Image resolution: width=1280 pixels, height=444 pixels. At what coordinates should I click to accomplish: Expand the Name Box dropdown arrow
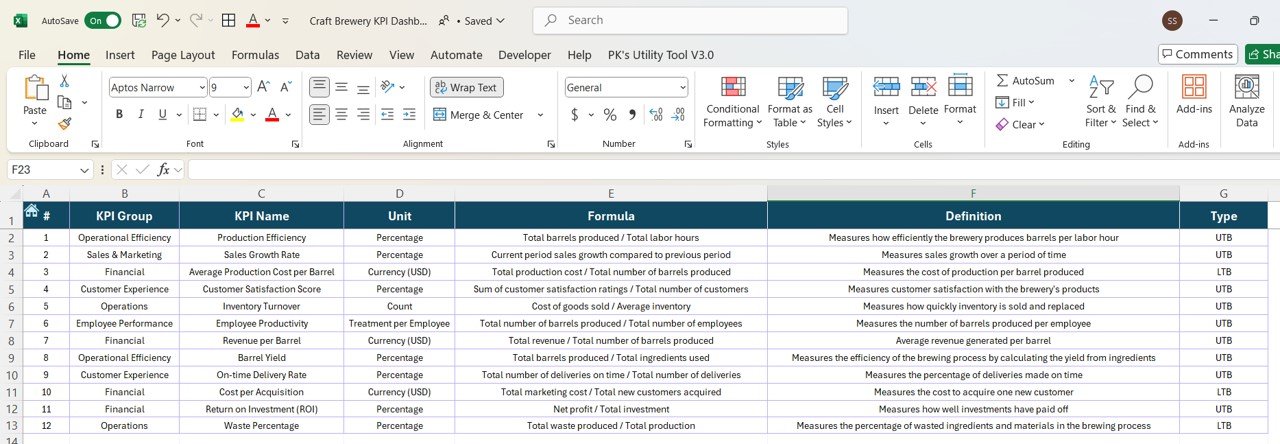[x=84, y=170]
